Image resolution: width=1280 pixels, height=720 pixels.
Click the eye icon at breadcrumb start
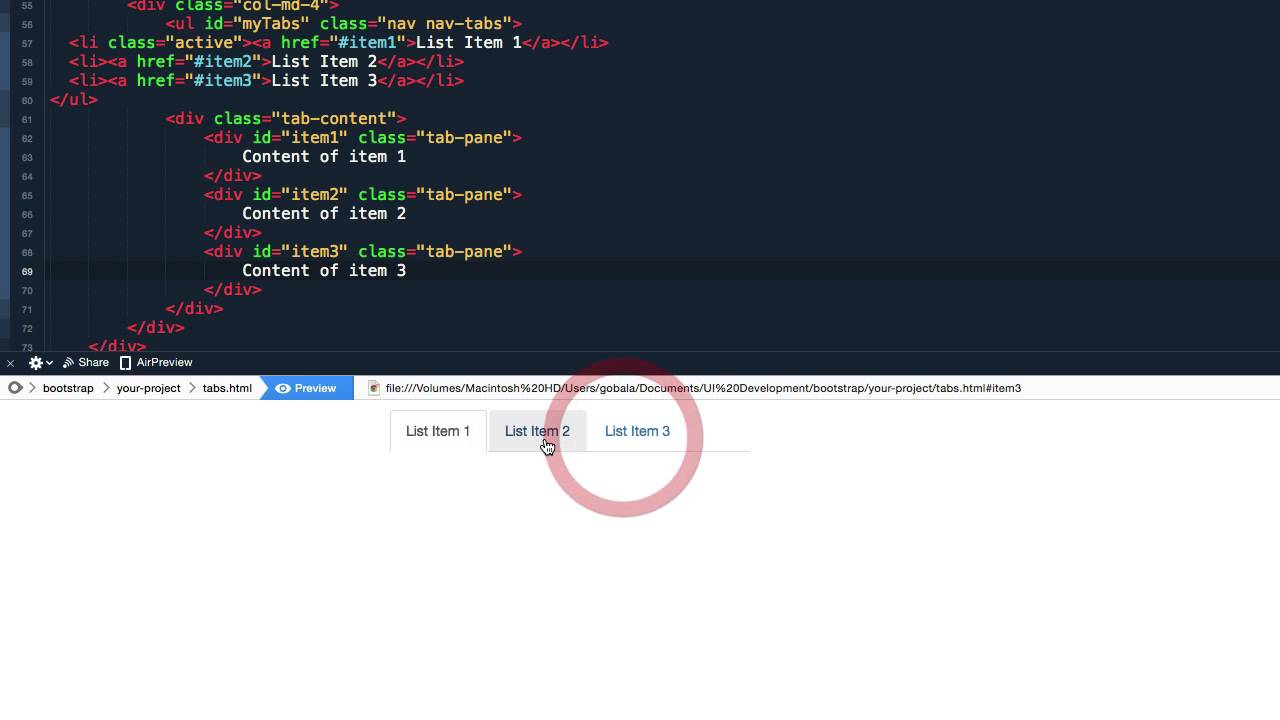point(15,388)
